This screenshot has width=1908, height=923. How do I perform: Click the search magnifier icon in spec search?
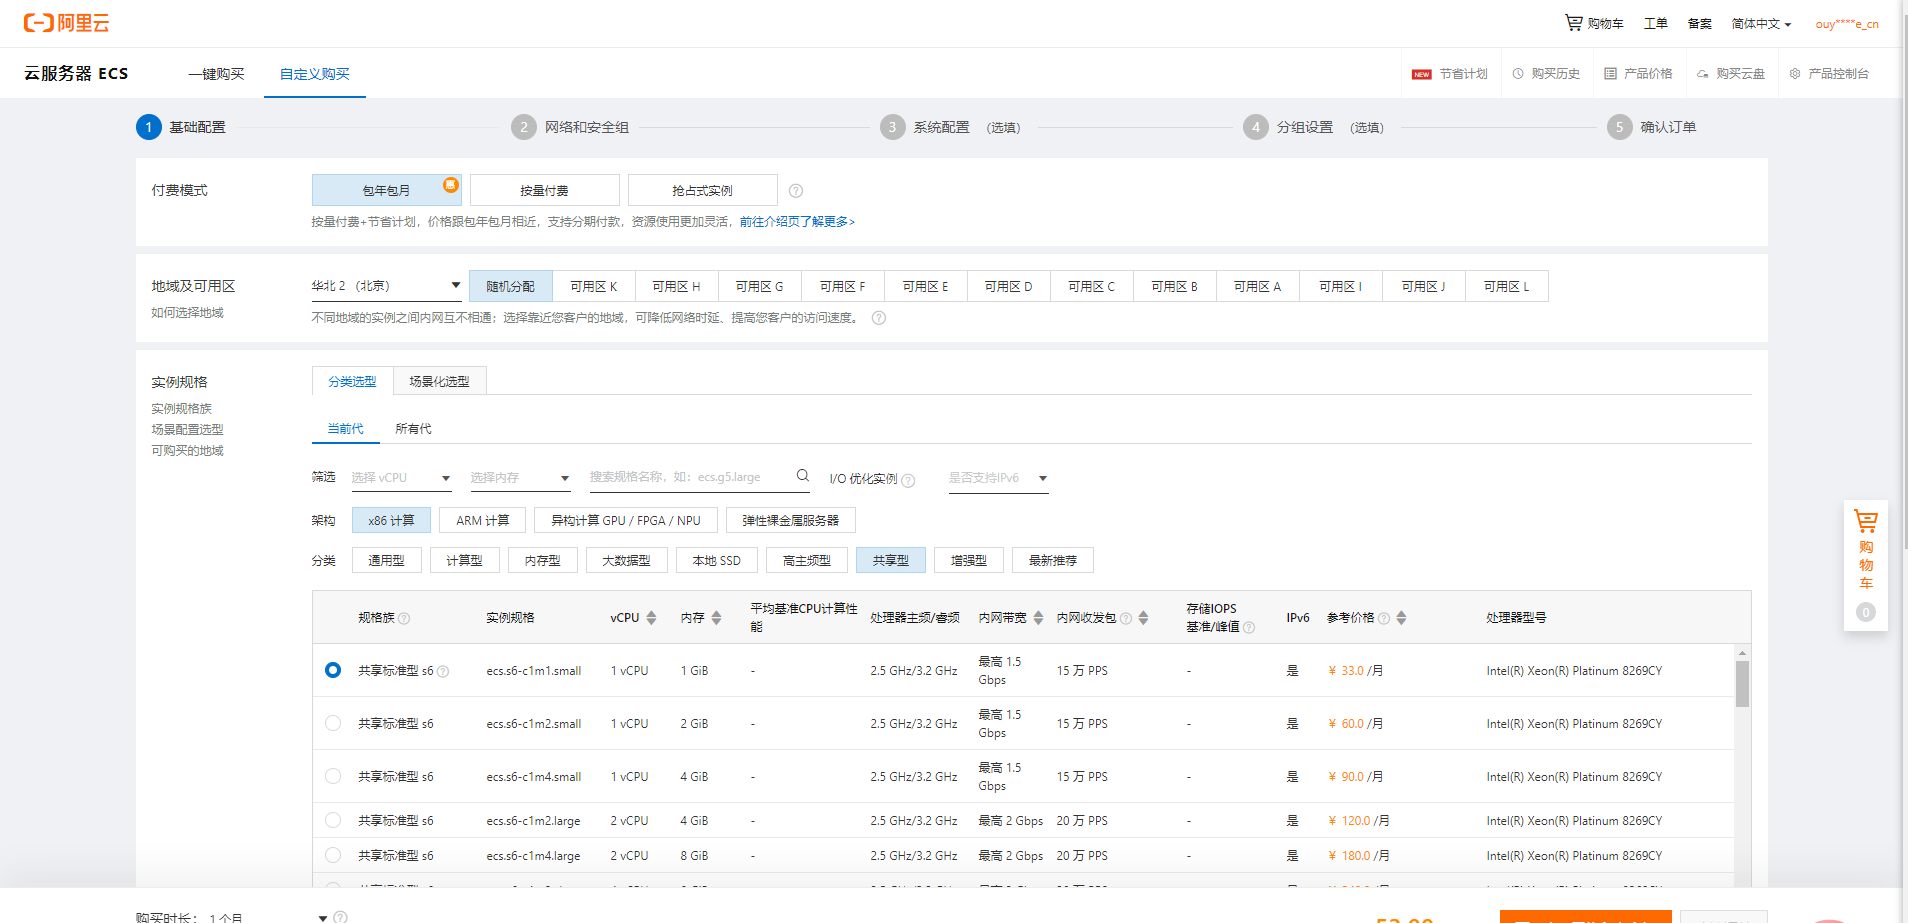(x=802, y=476)
